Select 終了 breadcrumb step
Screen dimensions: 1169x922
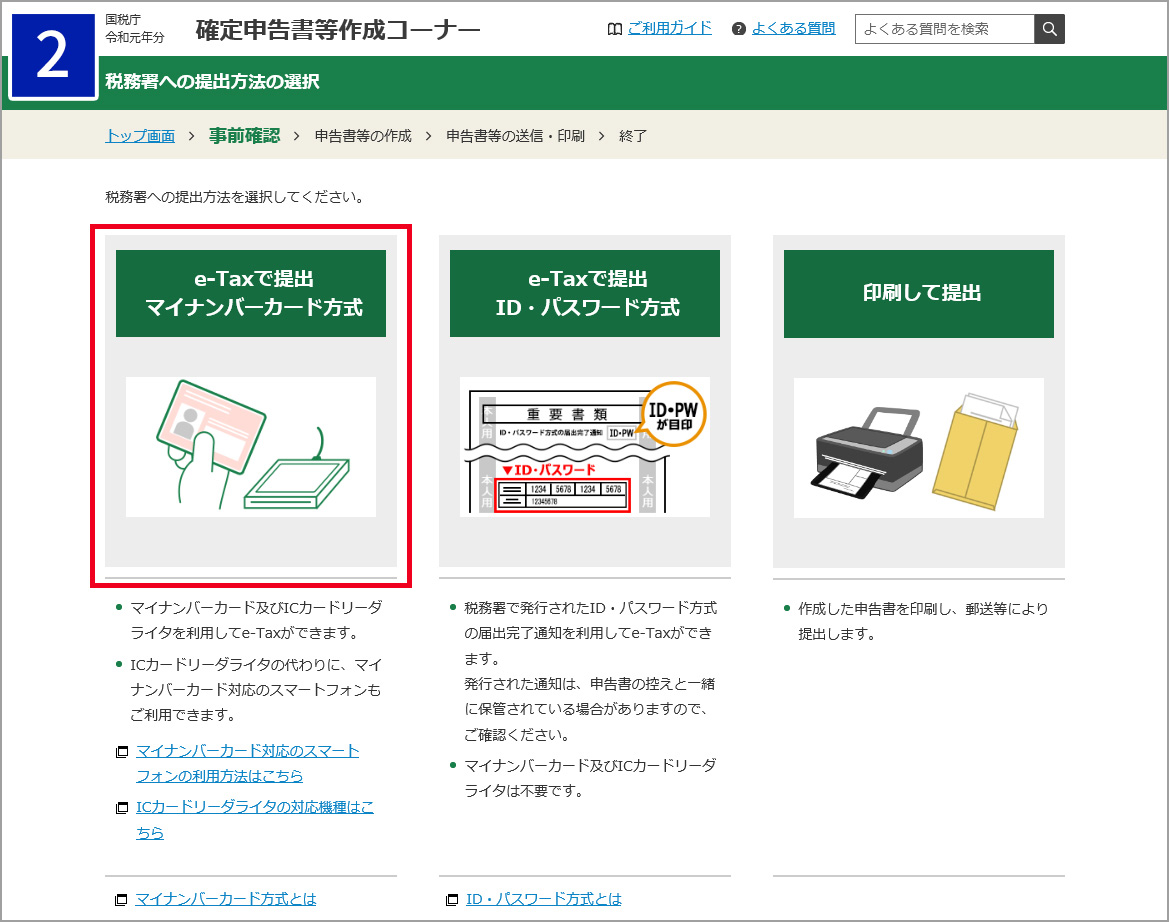tap(633, 136)
